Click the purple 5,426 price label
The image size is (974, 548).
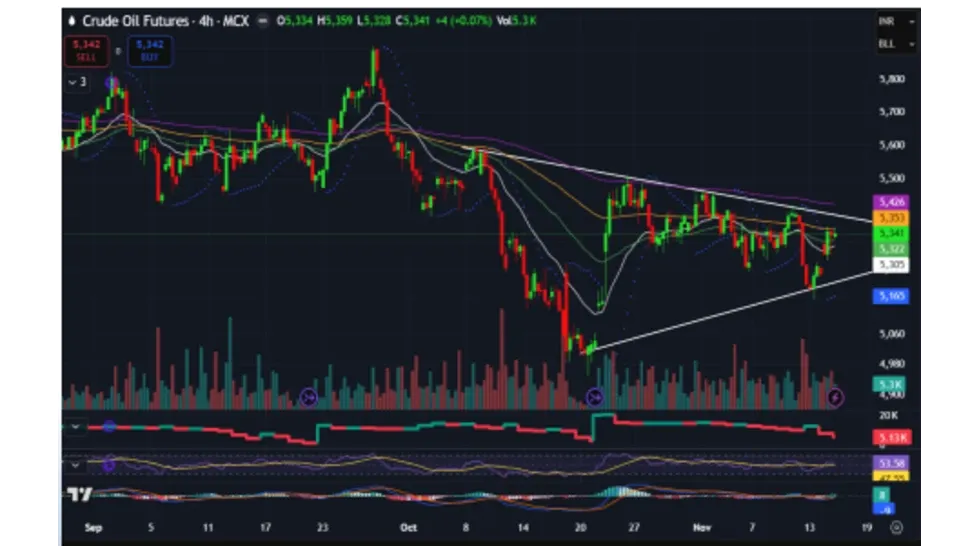(891, 202)
